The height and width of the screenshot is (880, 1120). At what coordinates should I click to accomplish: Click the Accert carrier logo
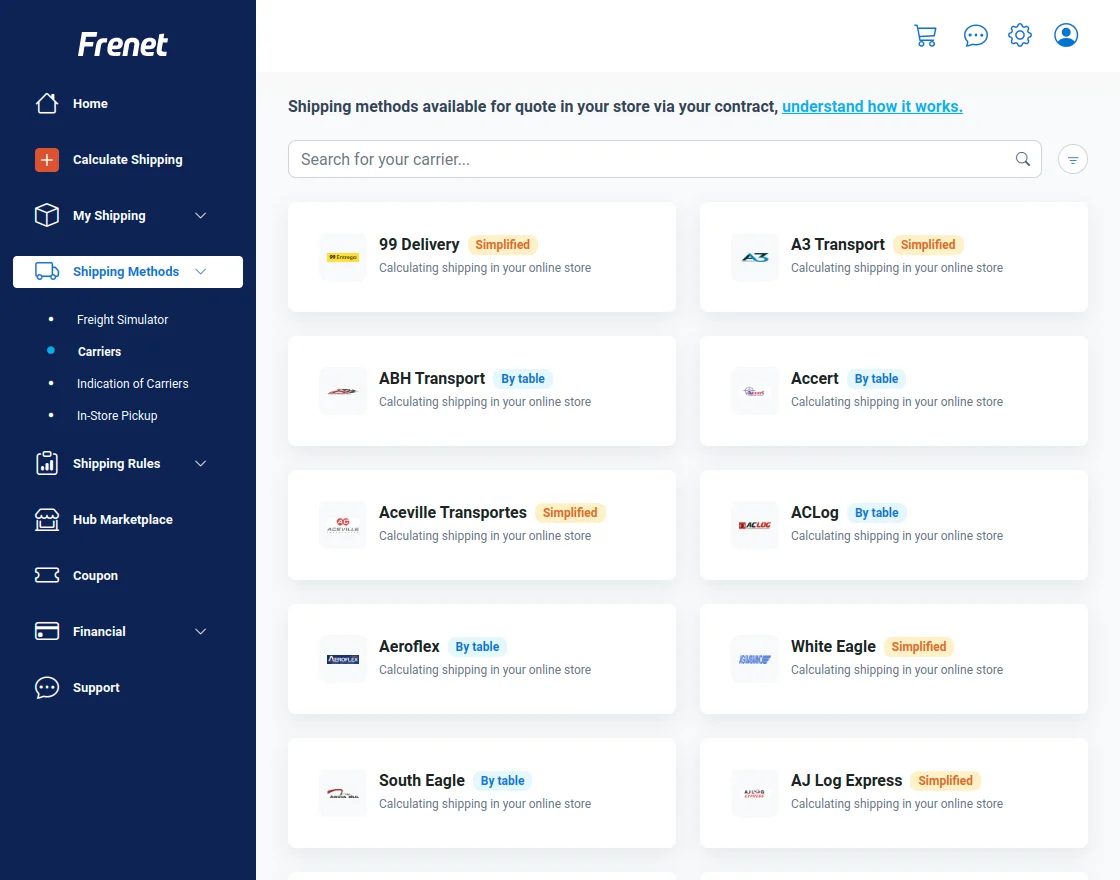(755, 391)
